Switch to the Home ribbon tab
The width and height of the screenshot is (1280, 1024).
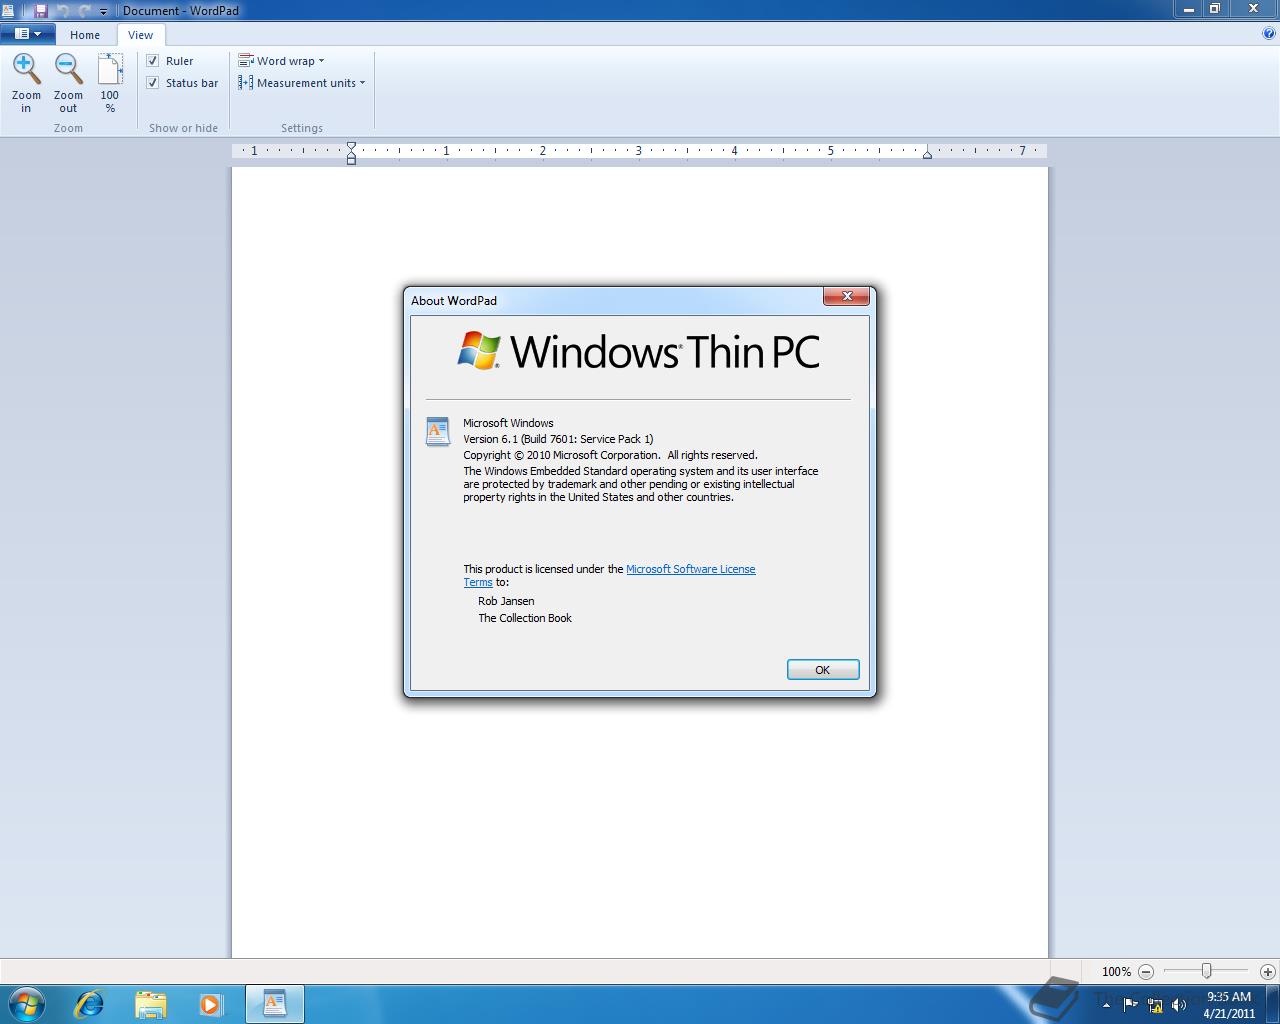point(85,35)
